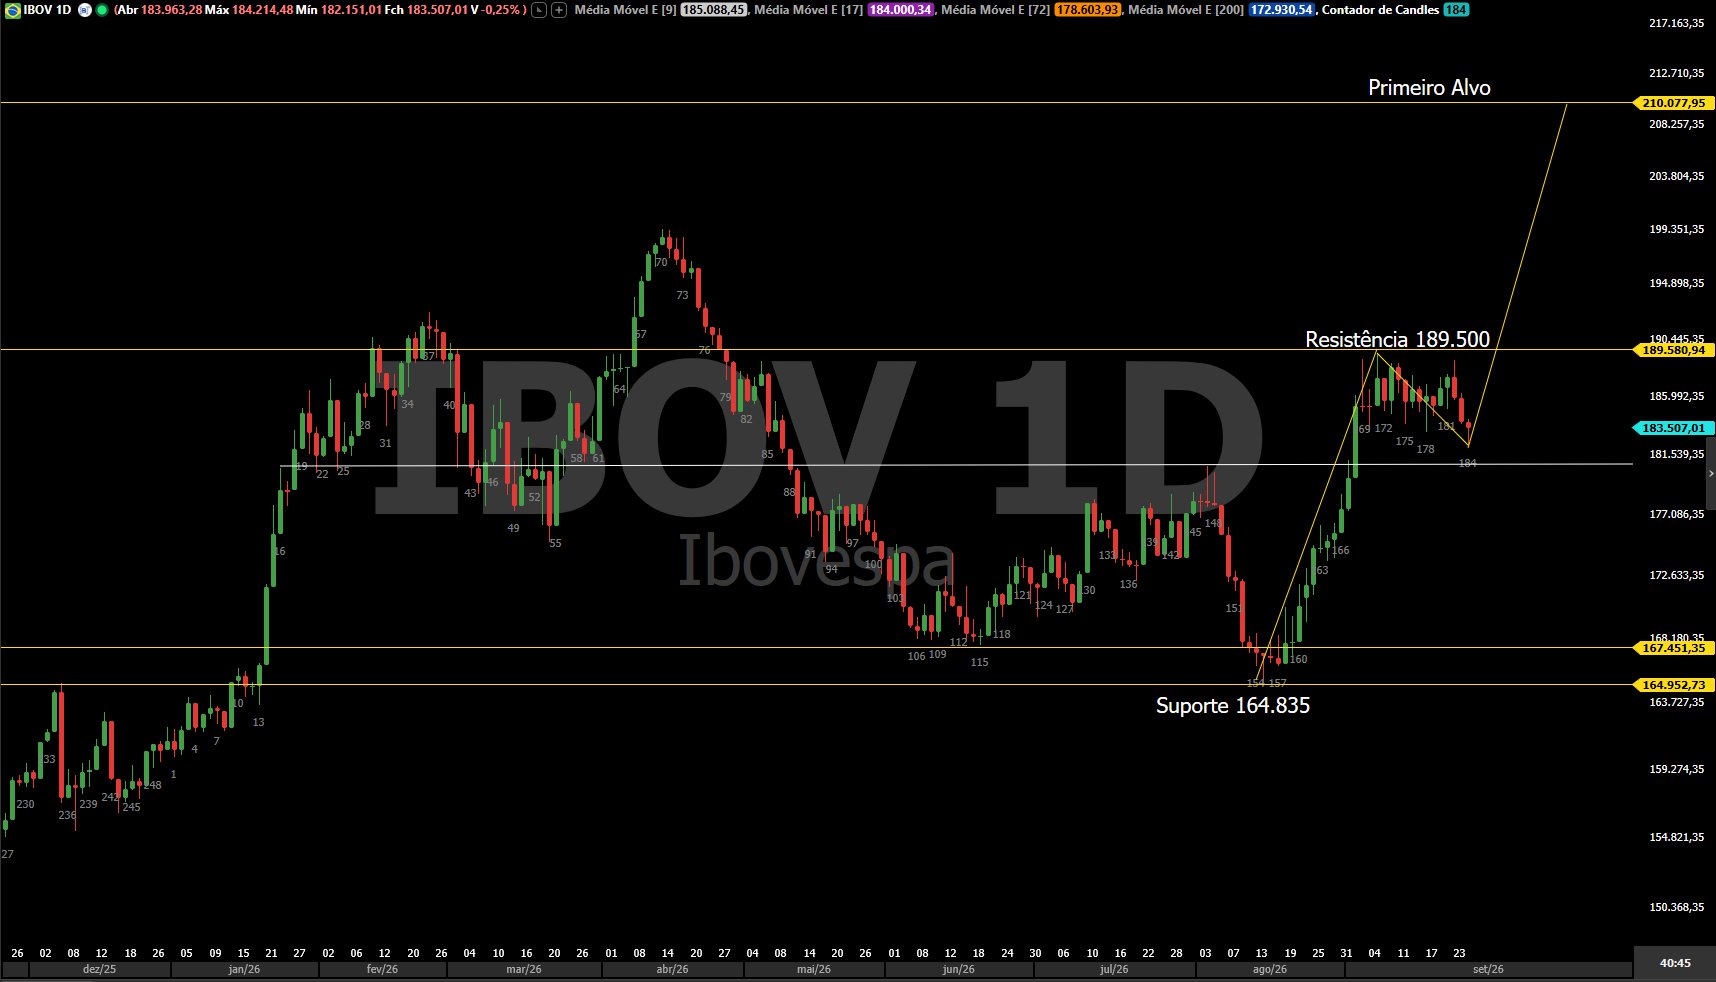
Task: Click the jan/26 month on the time axis
Action: coord(244,970)
